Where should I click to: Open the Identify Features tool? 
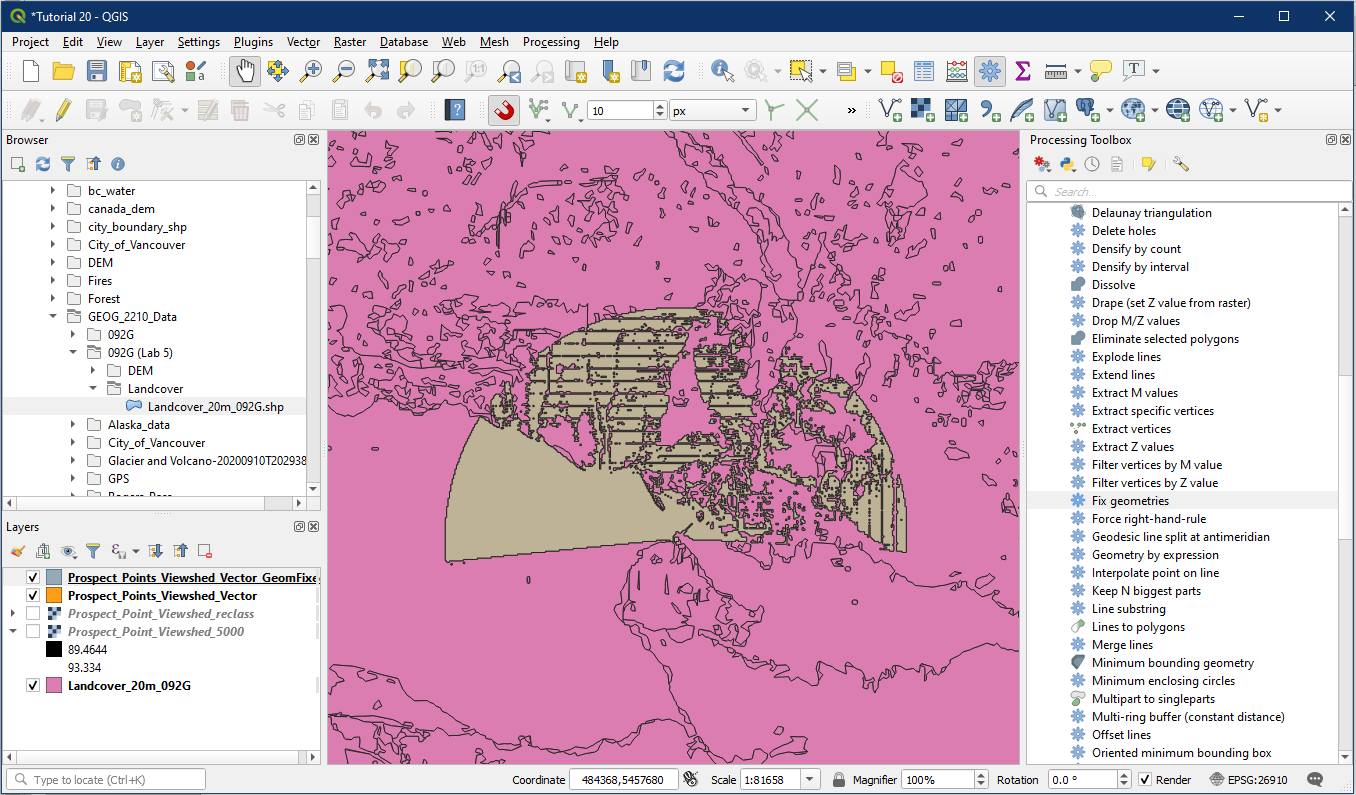coord(722,71)
